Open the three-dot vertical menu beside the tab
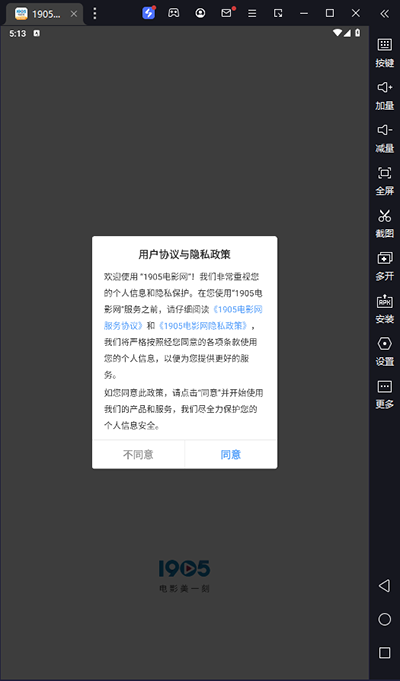The width and height of the screenshot is (400, 681). coord(95,13)
